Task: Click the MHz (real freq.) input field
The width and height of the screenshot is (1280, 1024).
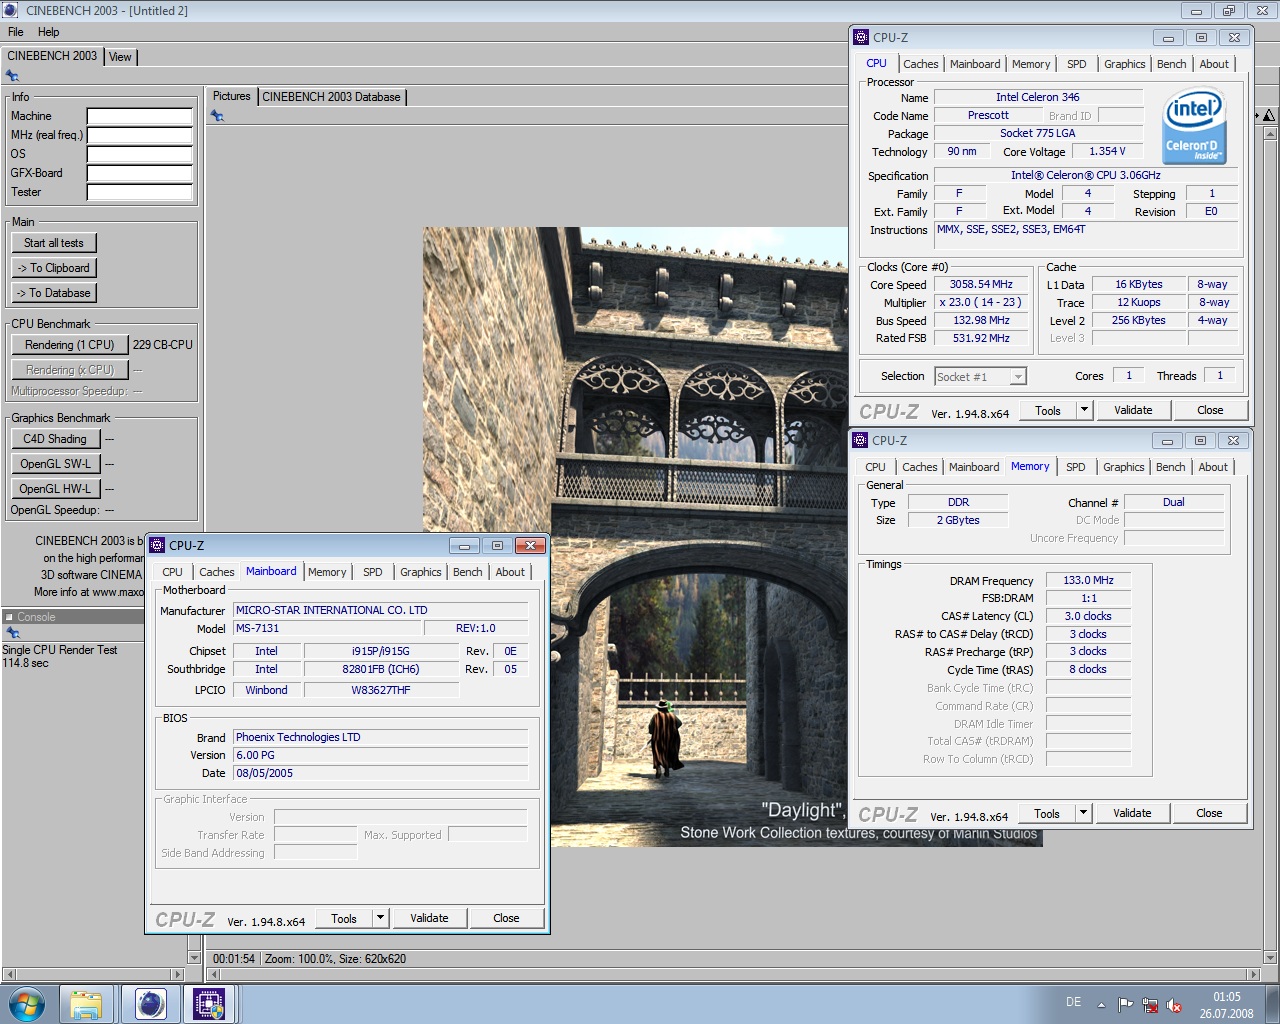Action: pos(139,135)
